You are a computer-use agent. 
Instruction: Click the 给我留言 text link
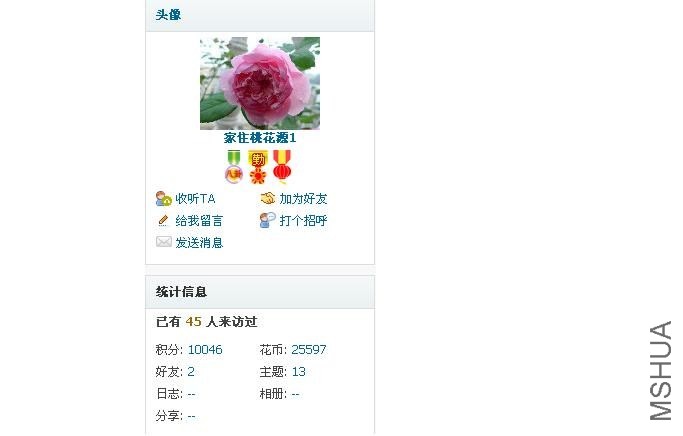coord(199,221)
